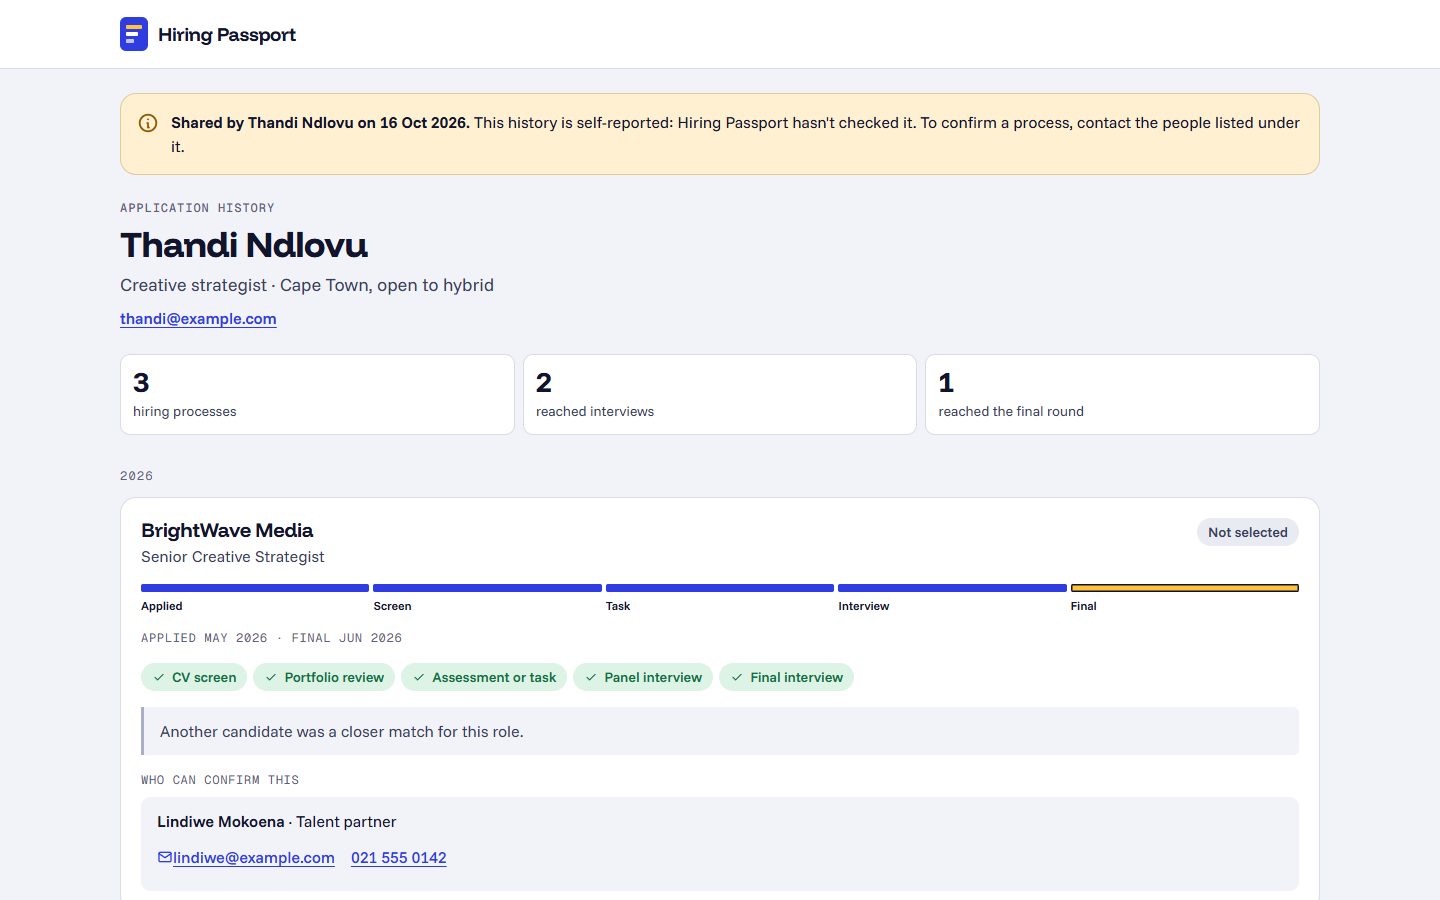
Task: Open thandi@example.com email link
Action: pyautogui.click(x=198, y=319)
